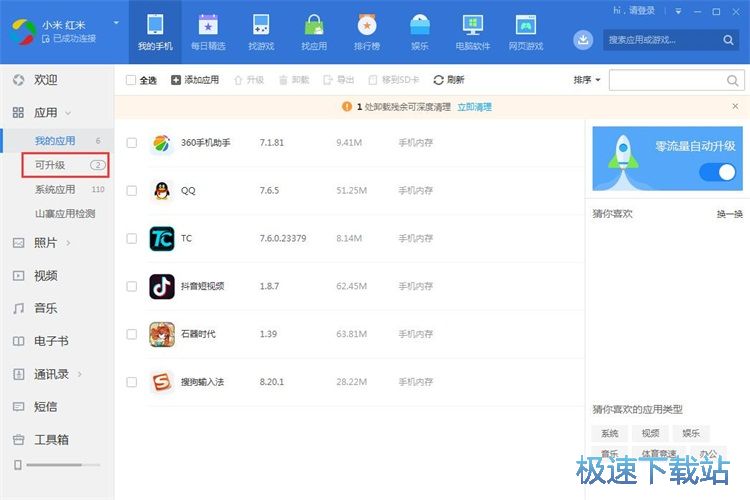Screen dimensions: 750x500
Task: Click the TC app icon
Action: tap(162, 238)
